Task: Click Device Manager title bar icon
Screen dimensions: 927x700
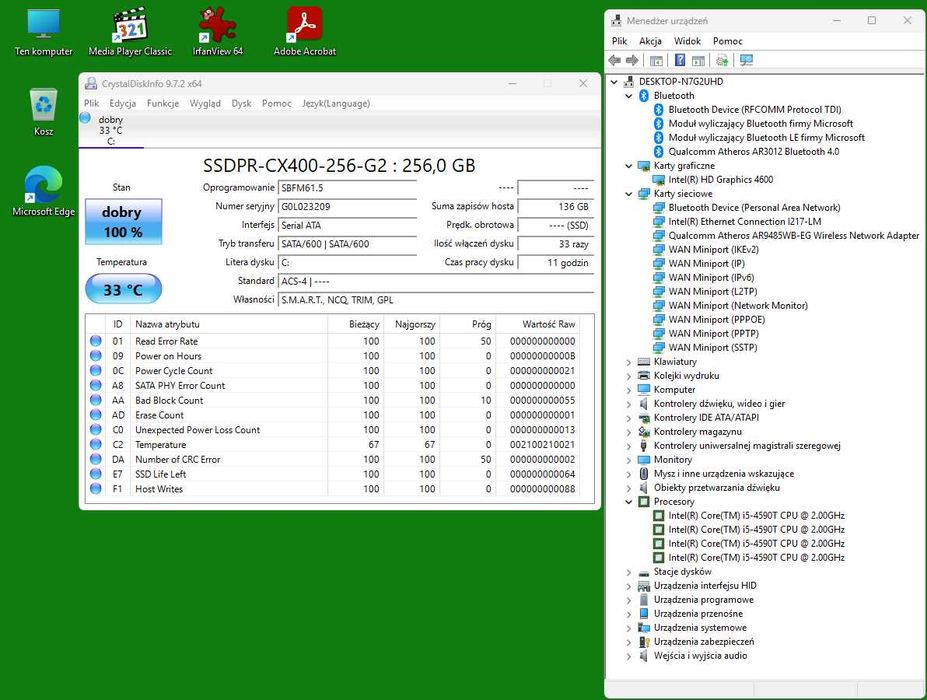Action: [x=617, y=20]
